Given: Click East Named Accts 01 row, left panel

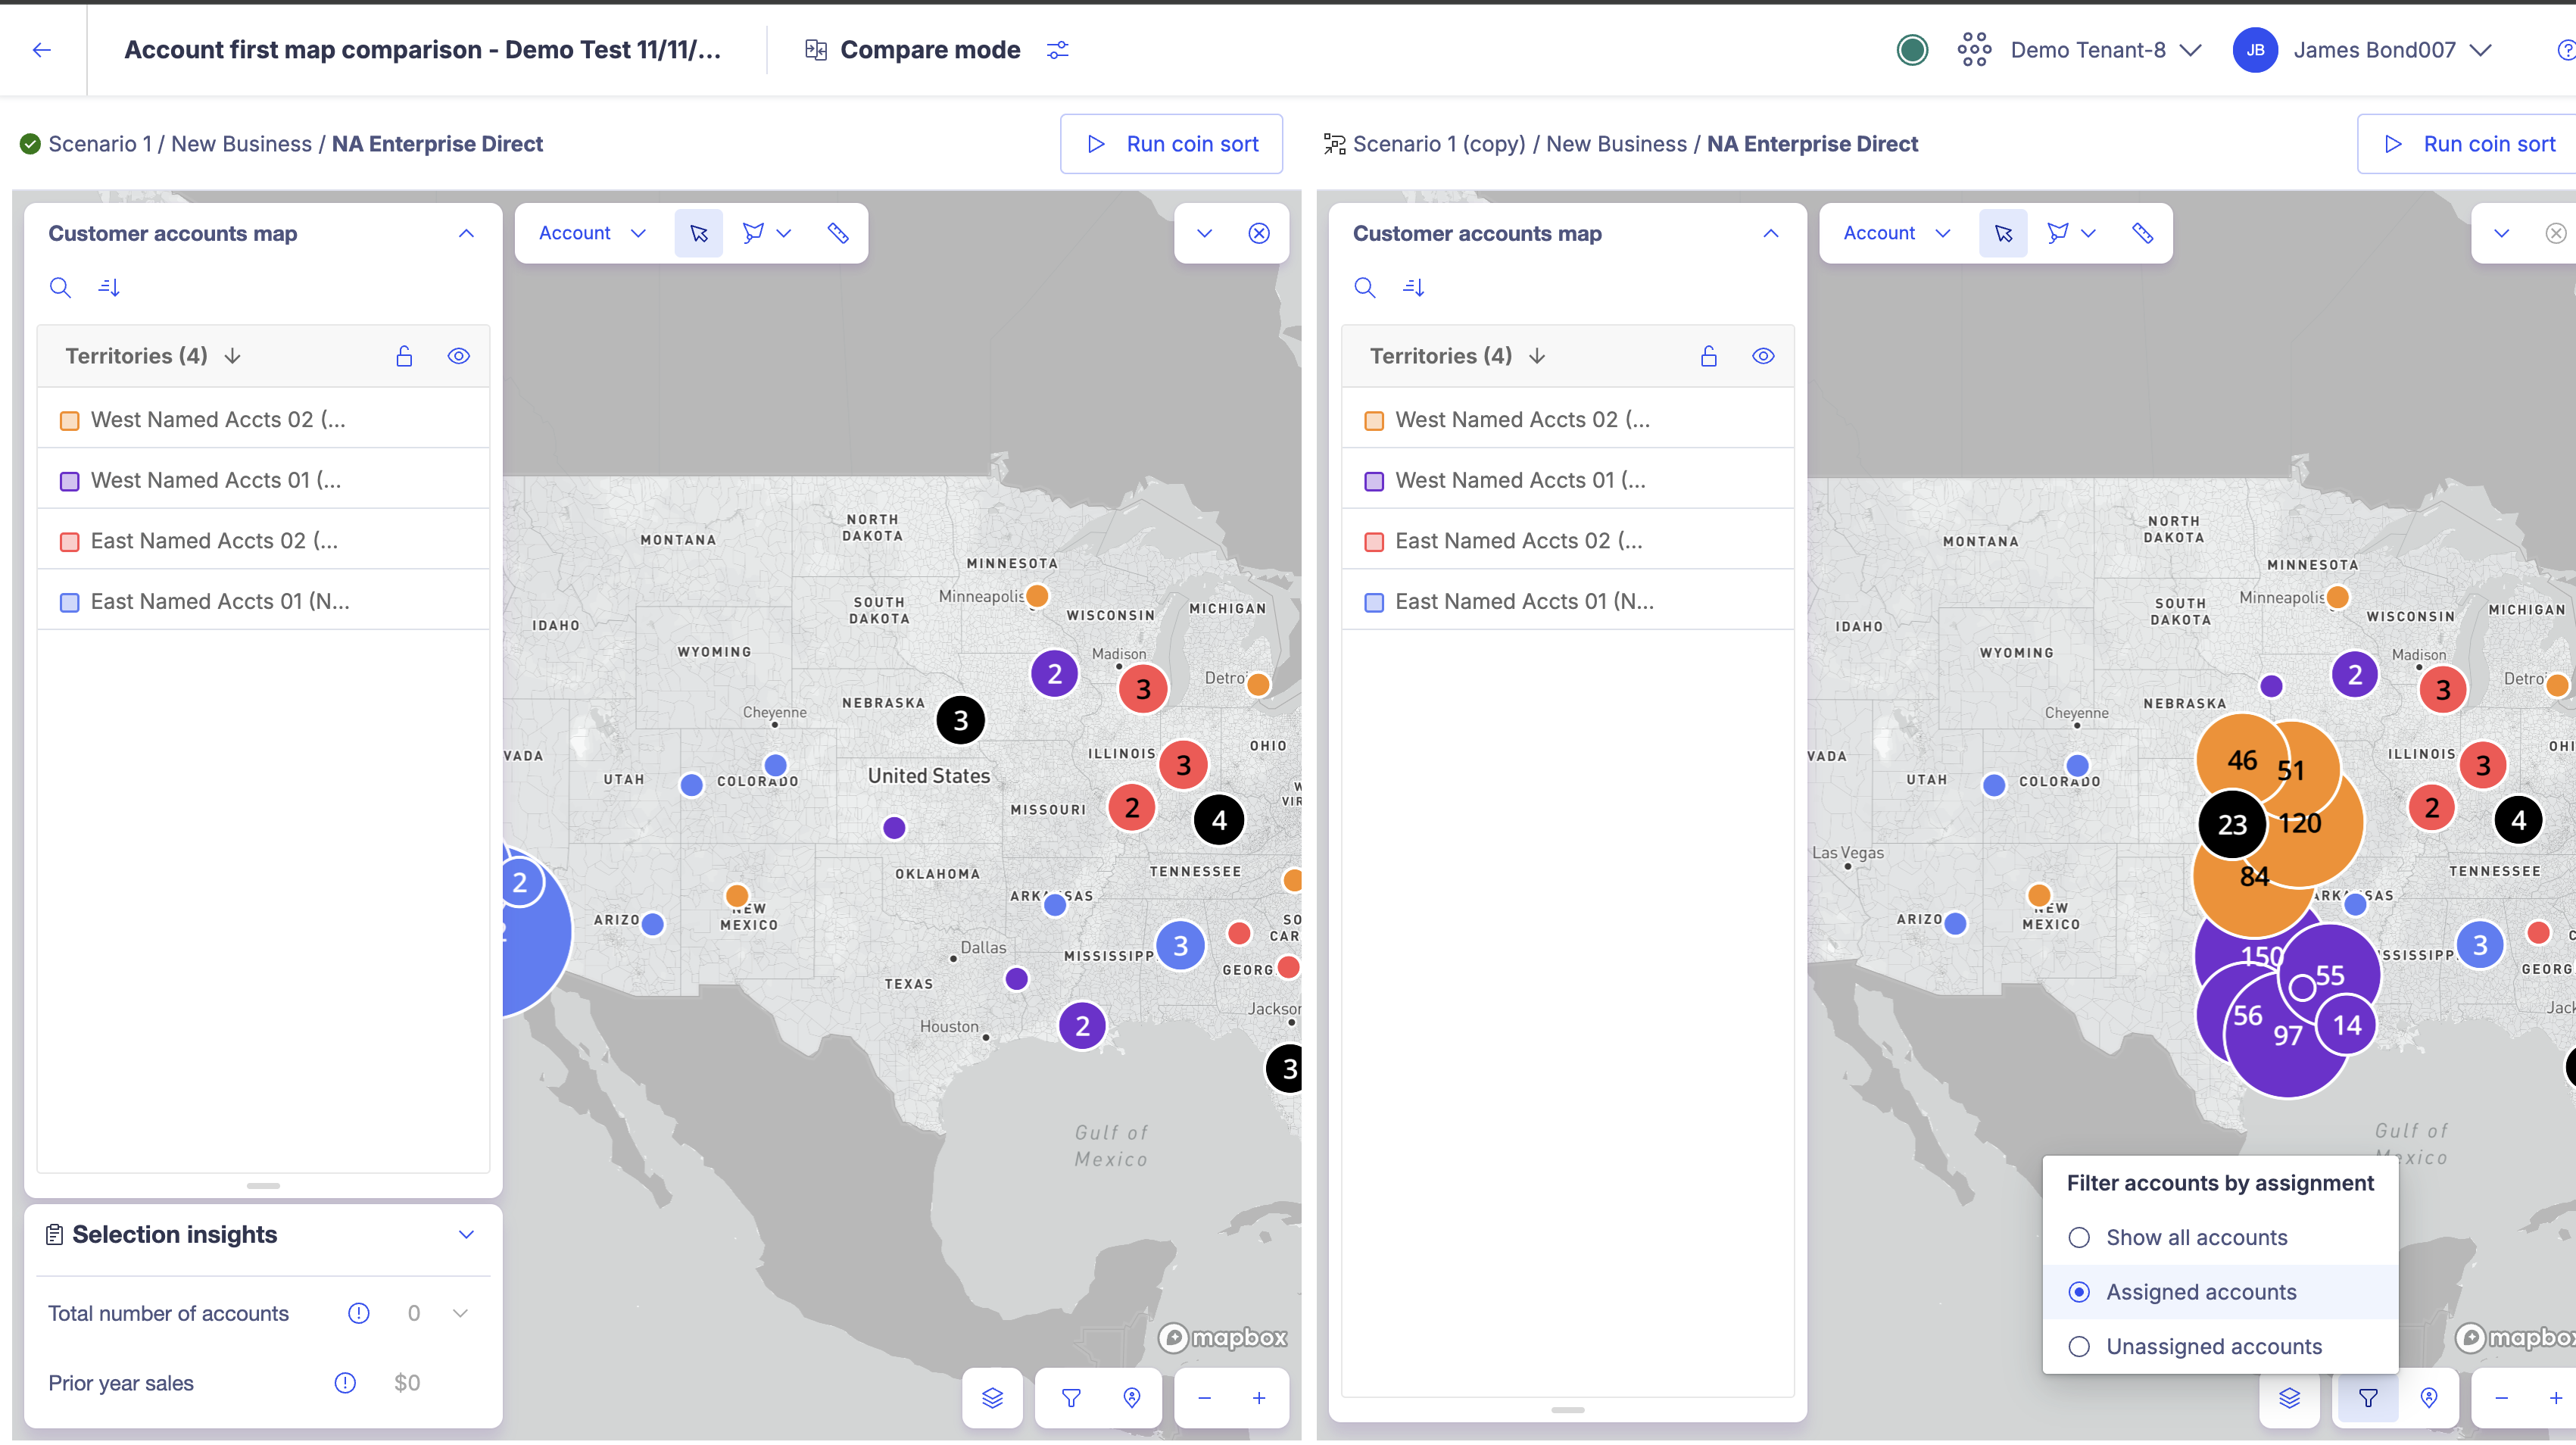Looking at the screenshot, I should click(x=263, y=601).
